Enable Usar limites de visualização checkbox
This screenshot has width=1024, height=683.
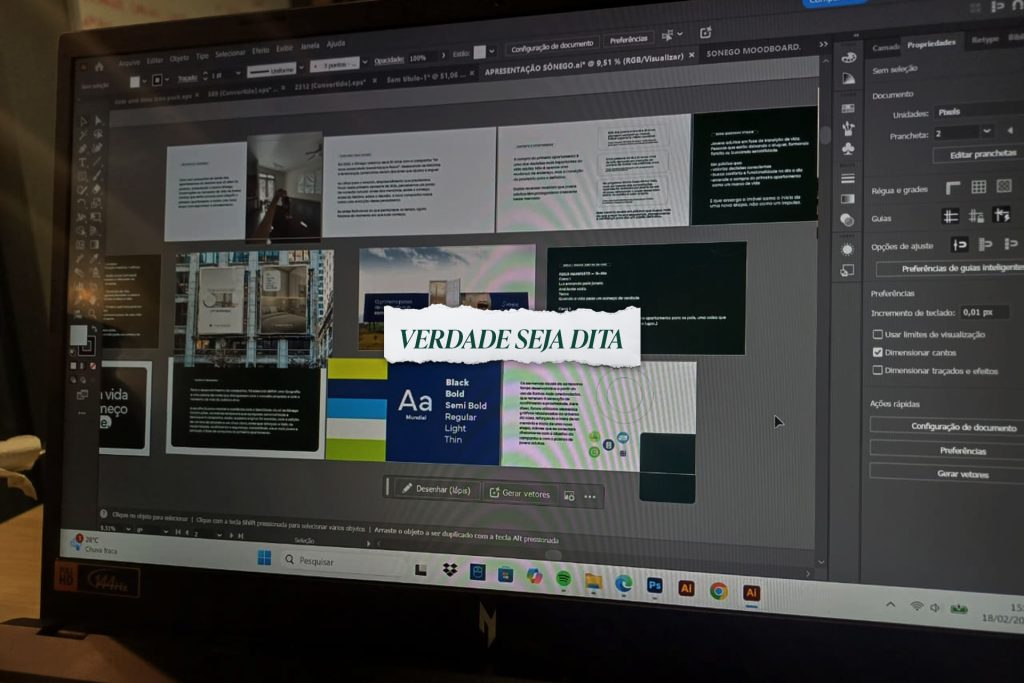tap(877, 334)
